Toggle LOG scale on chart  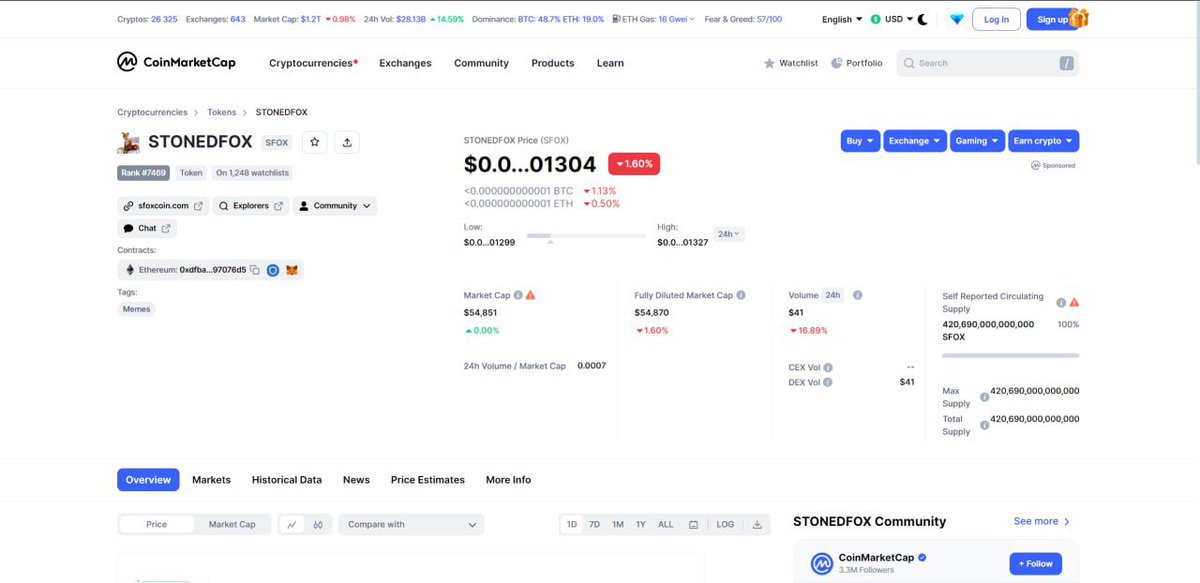[725, 524]
